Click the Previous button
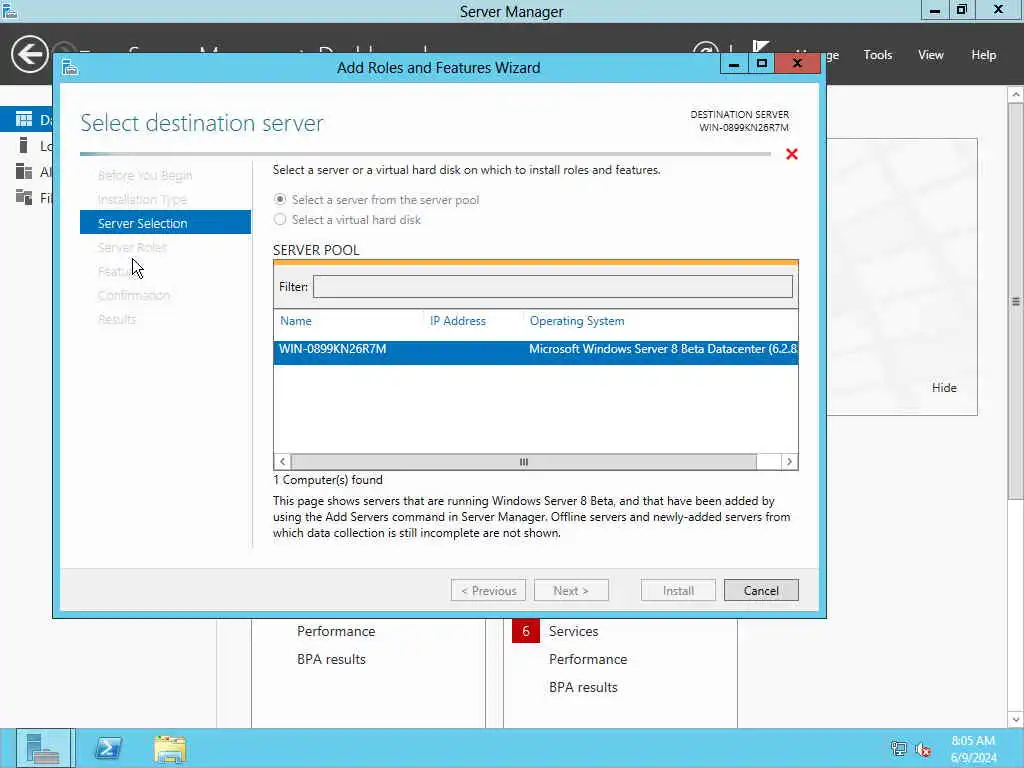 coord(488,590)
